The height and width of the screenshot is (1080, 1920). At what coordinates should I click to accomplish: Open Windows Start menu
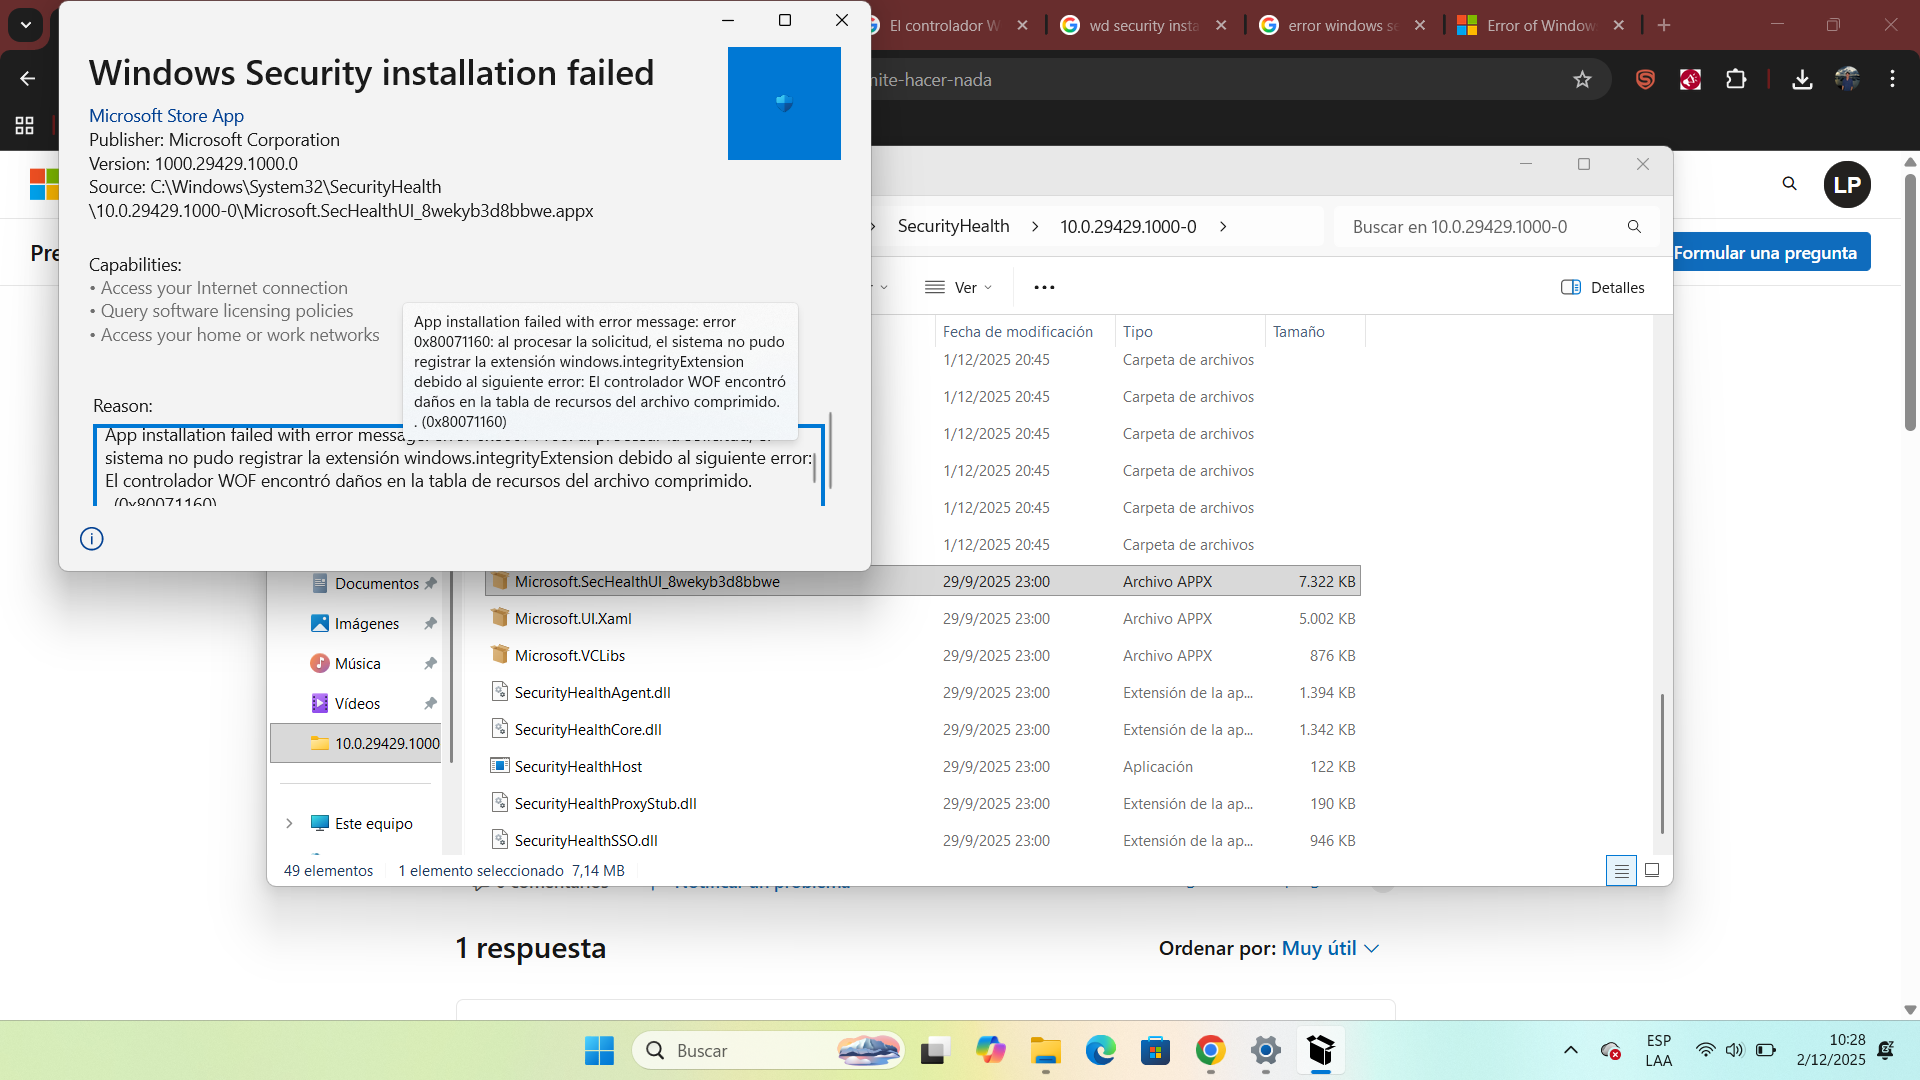coord(599,1051)
